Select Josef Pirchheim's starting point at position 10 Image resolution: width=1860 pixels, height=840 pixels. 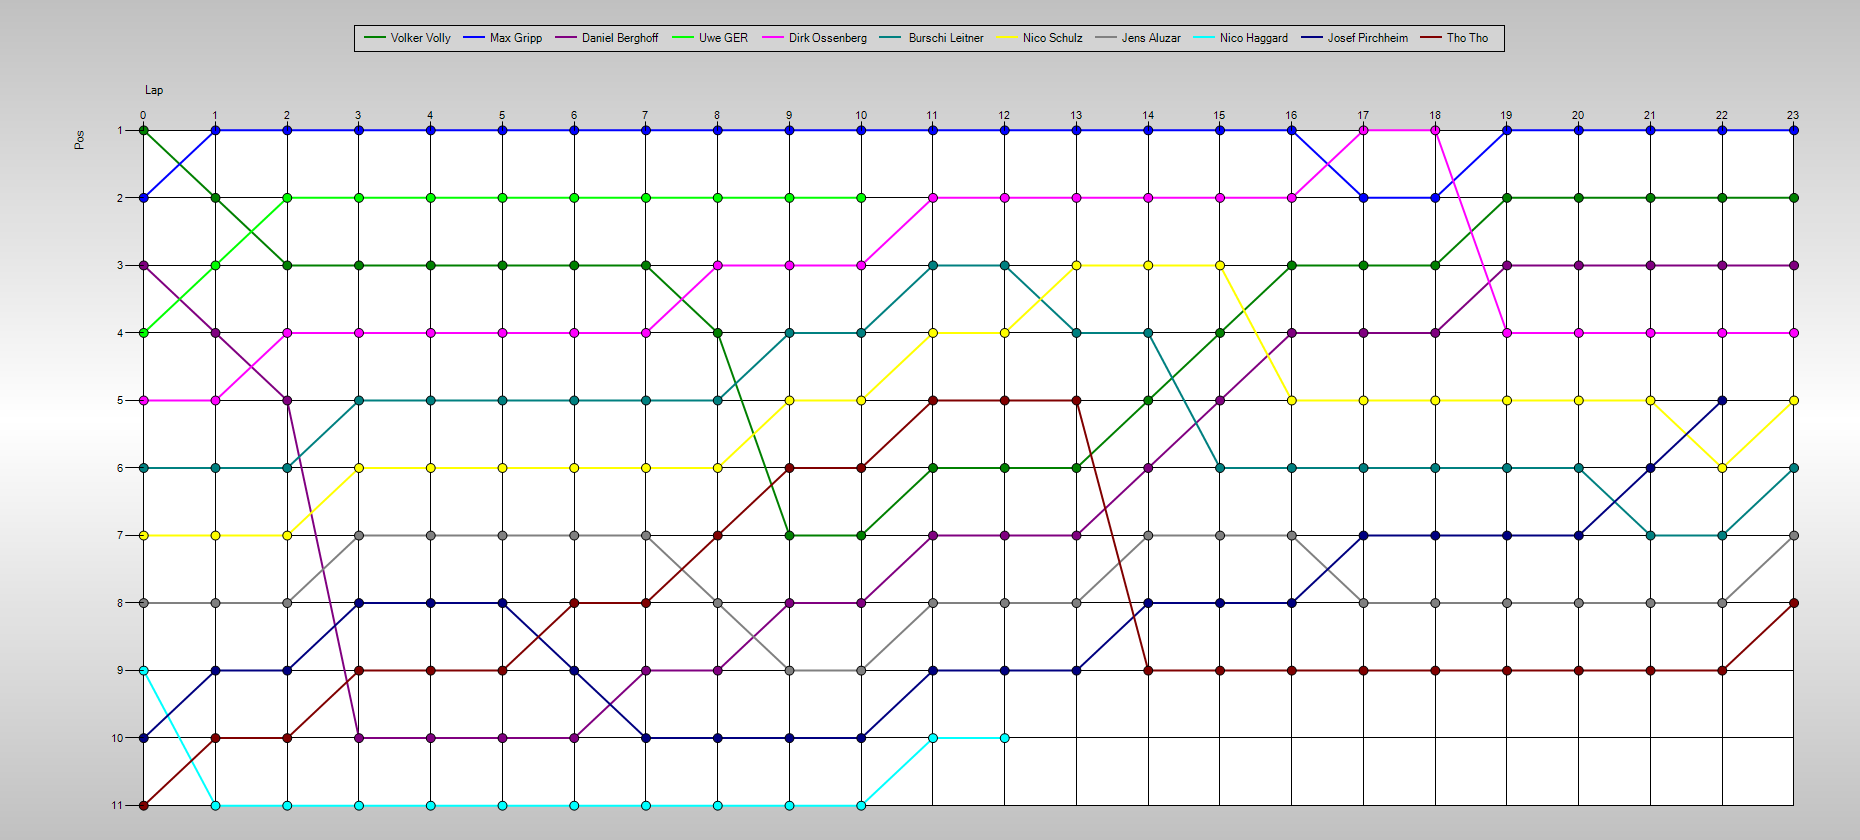143,738
